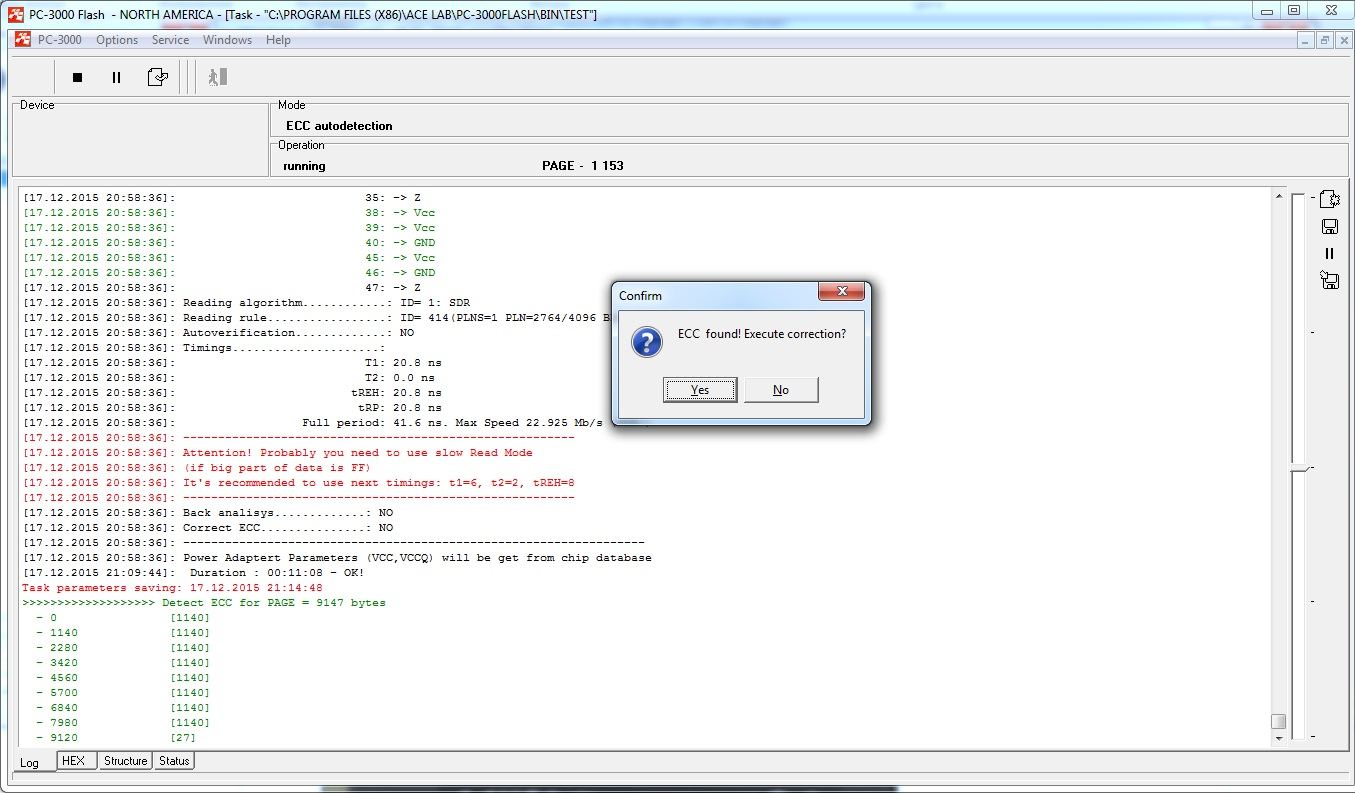The height and width of the screenshot is (793, 1355).
Task: Switch to the Structure tab
Action: (x=125, y=761)
